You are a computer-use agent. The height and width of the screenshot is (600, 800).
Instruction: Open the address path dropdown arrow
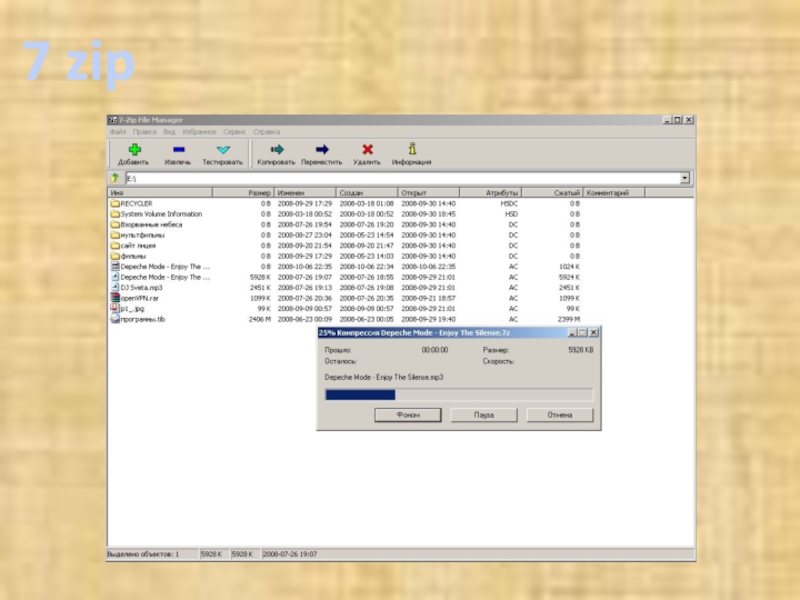click(x=685, y=178)
